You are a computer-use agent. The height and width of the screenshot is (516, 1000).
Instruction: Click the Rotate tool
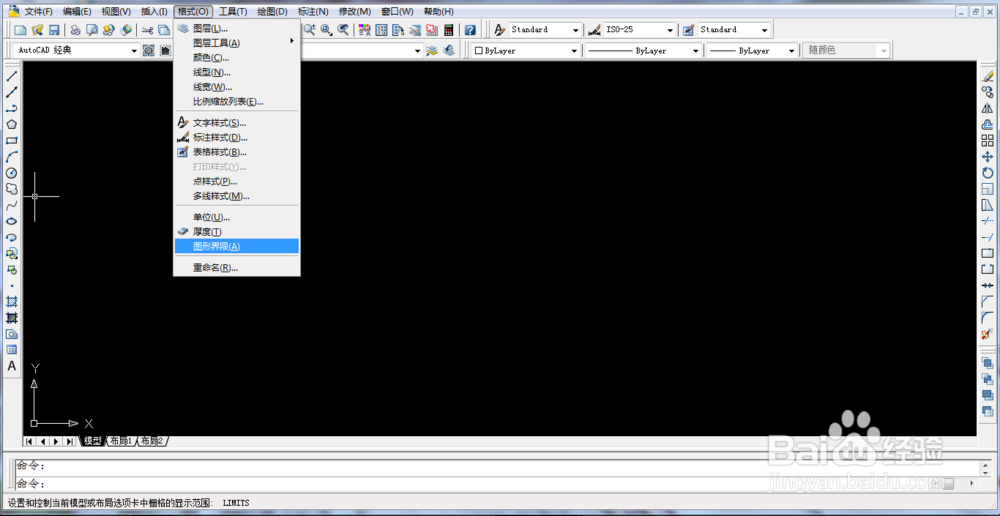click(987, 173)
